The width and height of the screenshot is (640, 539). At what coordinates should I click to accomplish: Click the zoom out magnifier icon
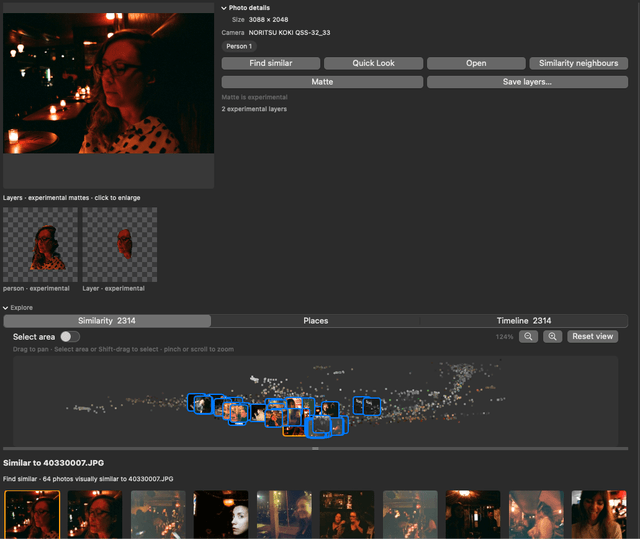[x=528, y=337]
